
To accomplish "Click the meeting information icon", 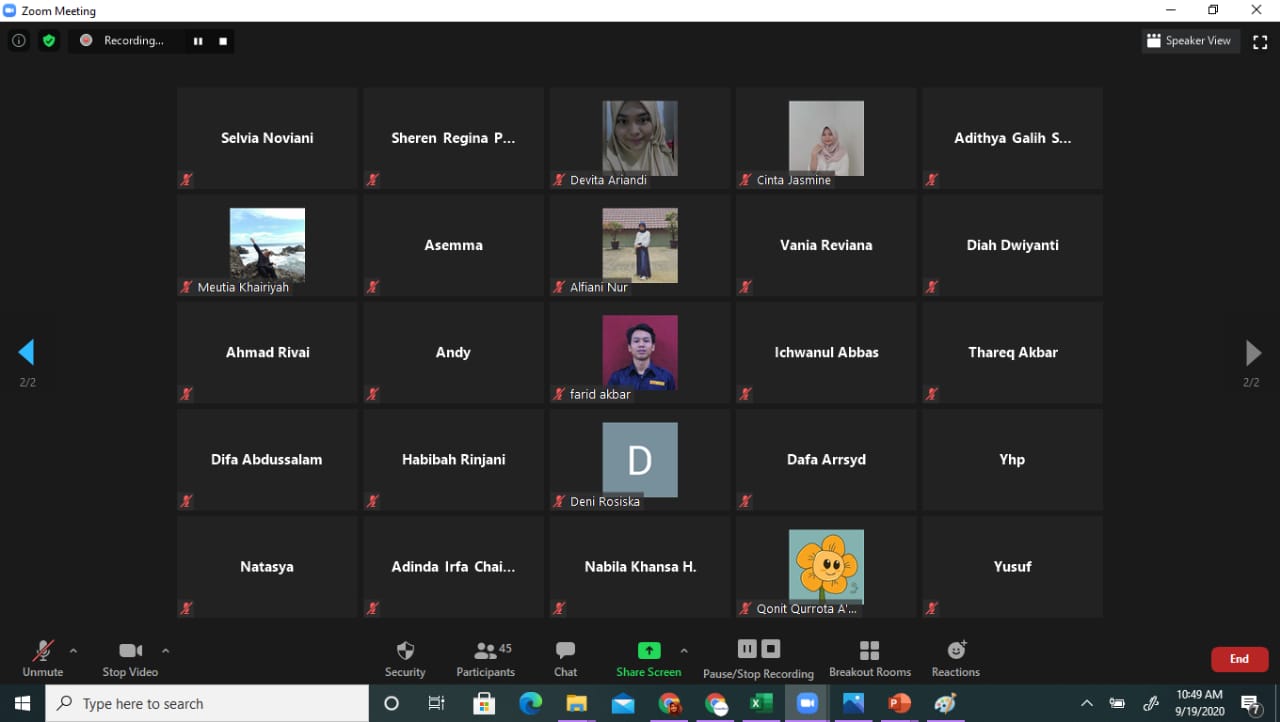I will pos(18,41).
